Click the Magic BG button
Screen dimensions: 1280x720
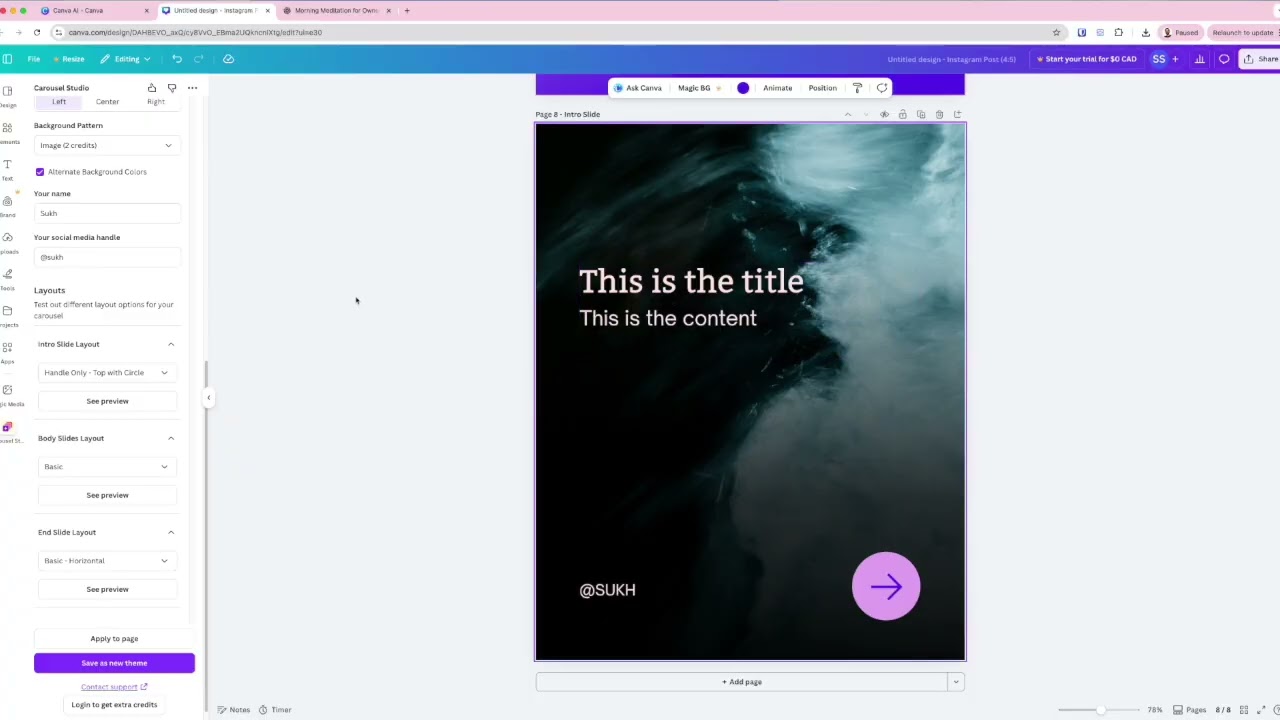pos(699,88)
